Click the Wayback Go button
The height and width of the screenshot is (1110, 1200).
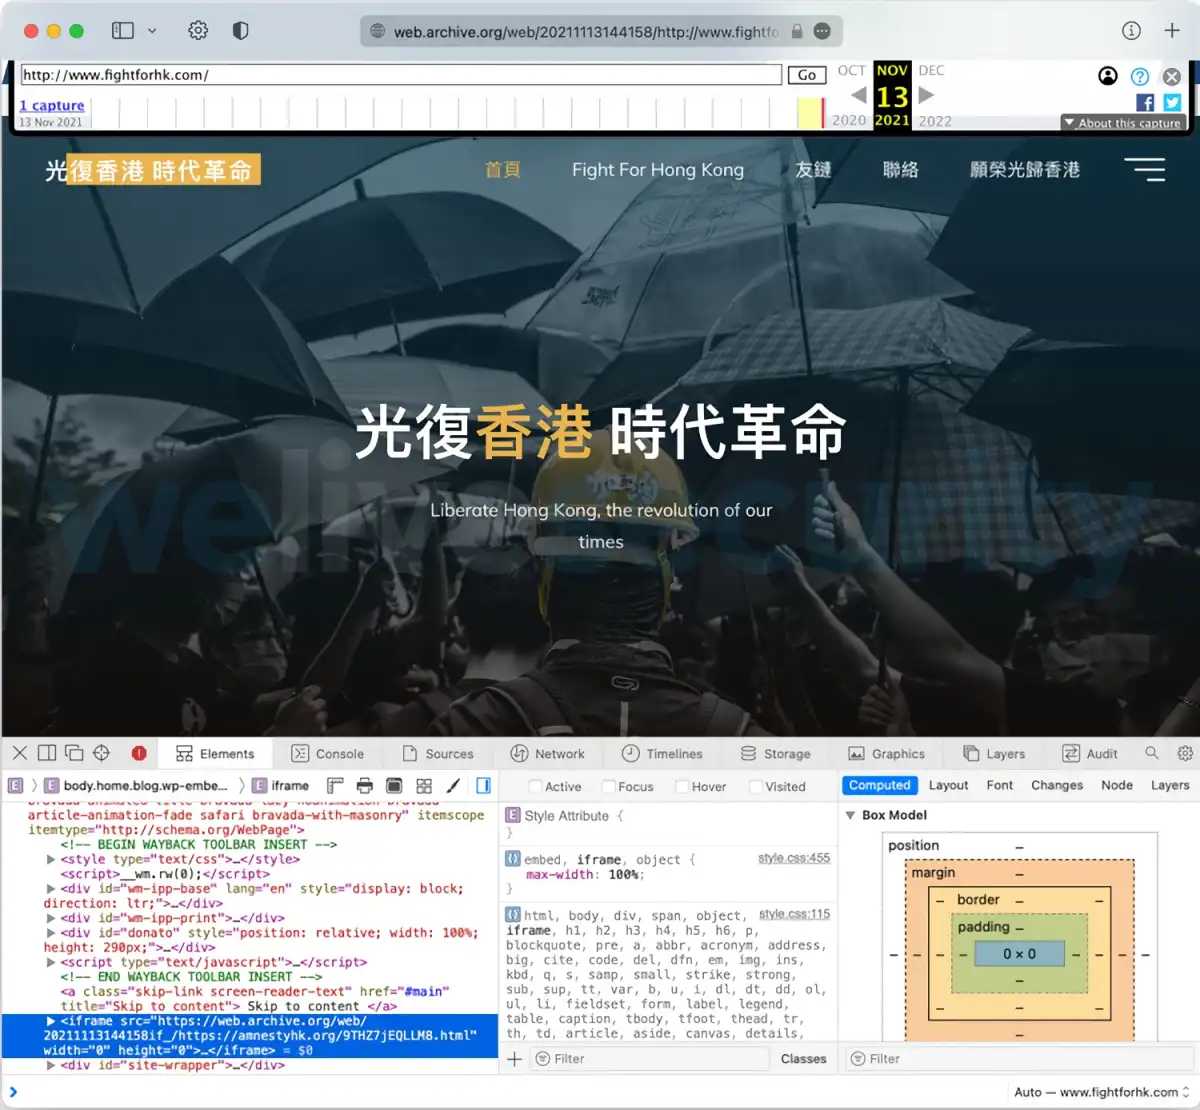point(807,75)
